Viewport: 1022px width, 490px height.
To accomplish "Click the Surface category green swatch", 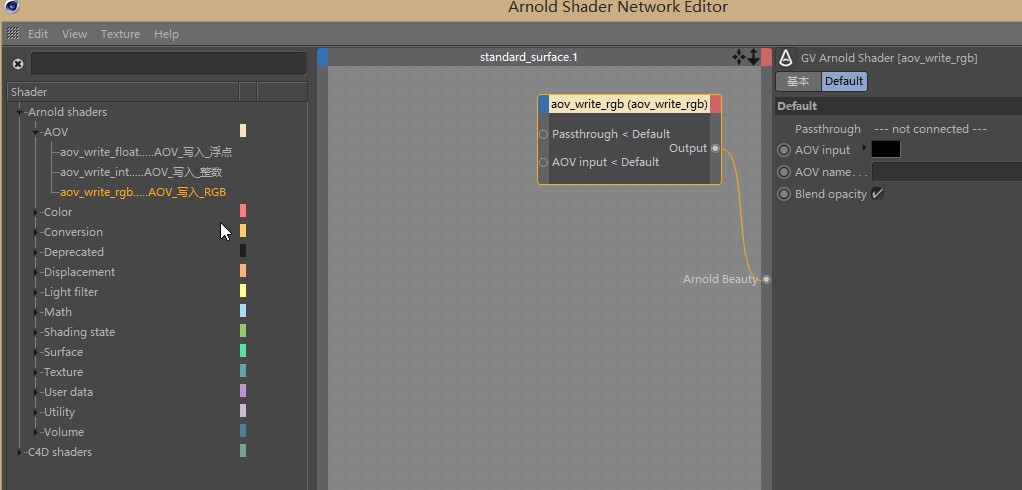I will point(243,351).
